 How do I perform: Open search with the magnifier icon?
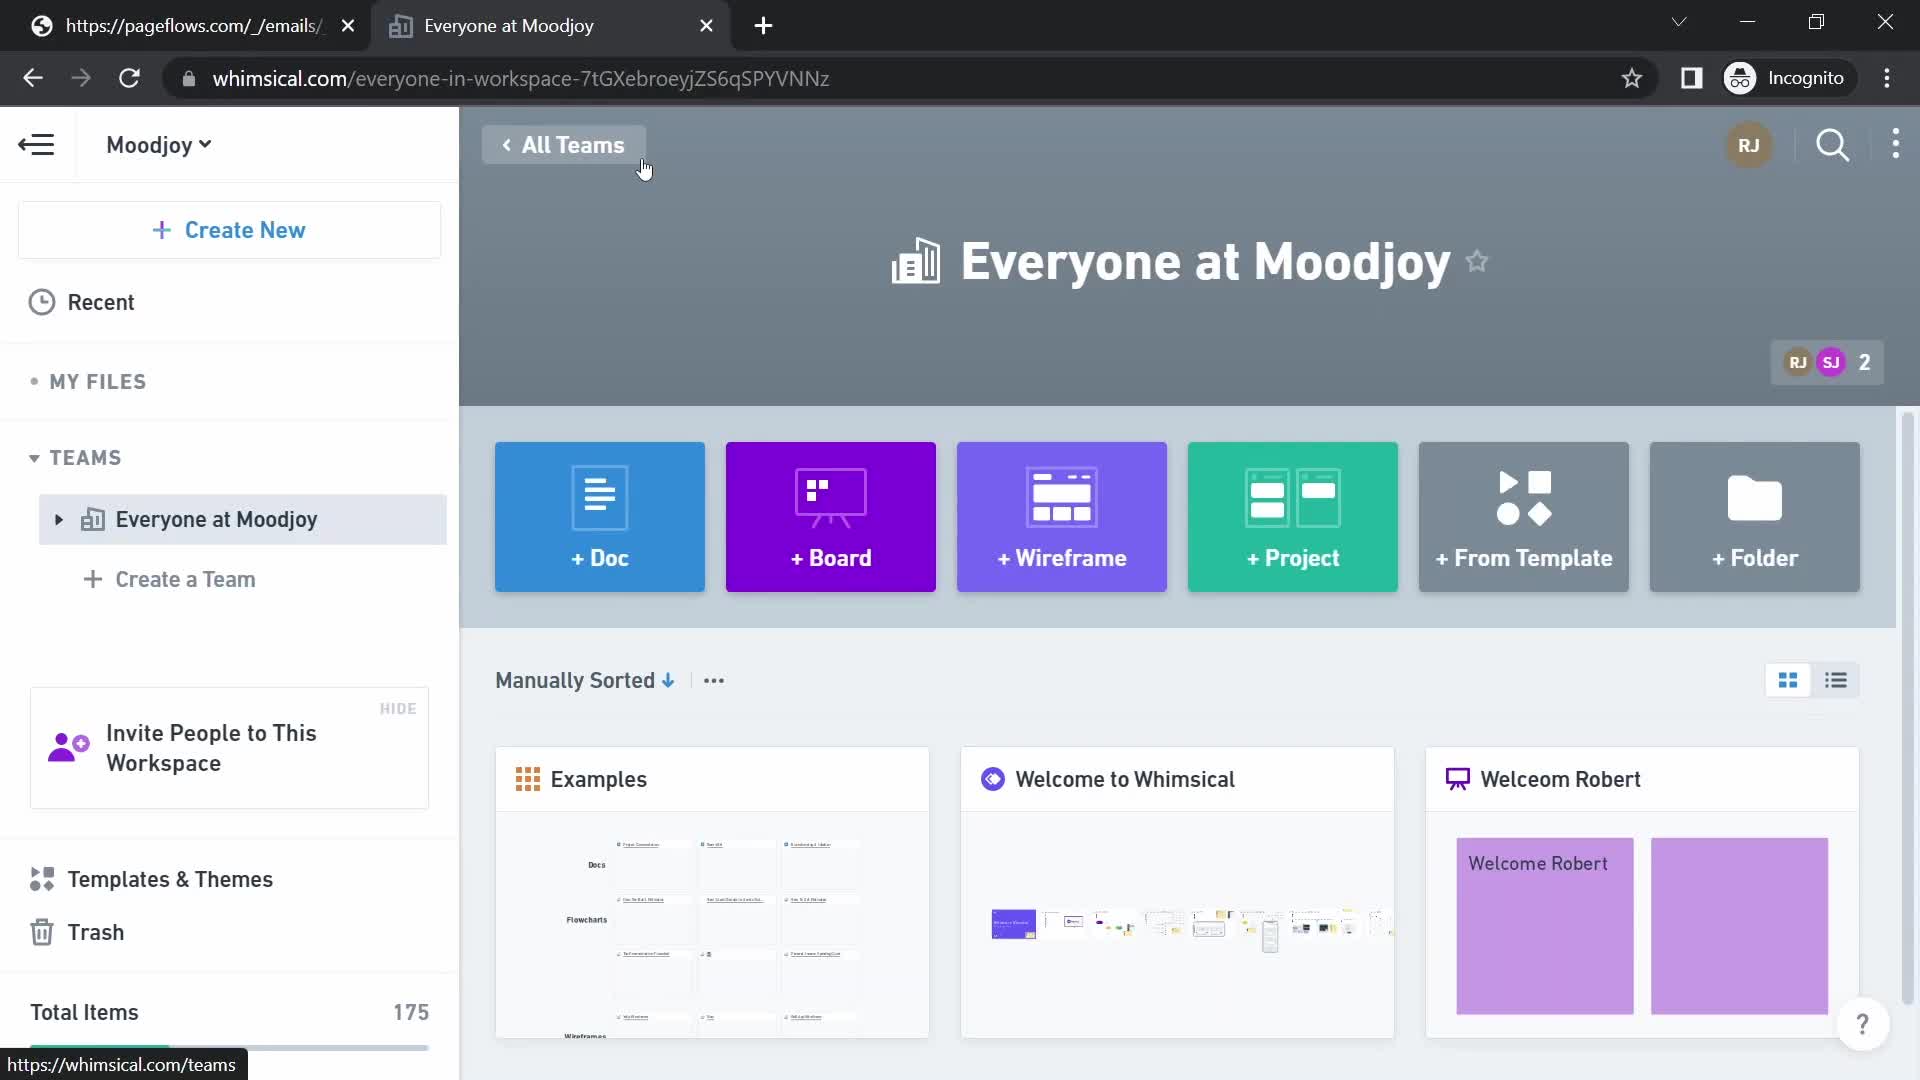pyautogui.click(x=1833, y=145)
